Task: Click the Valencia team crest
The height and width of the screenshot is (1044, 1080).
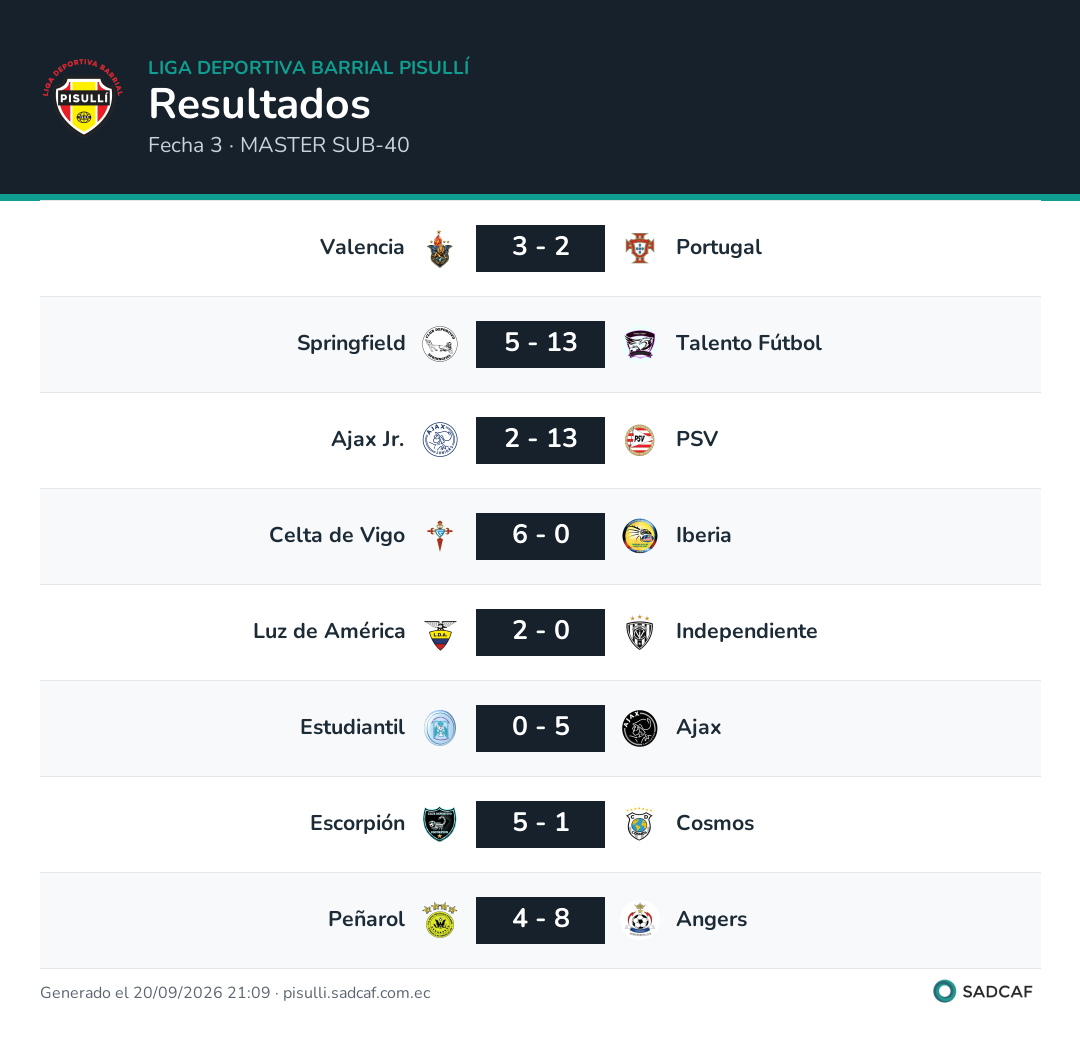Action: pos(439,249)
